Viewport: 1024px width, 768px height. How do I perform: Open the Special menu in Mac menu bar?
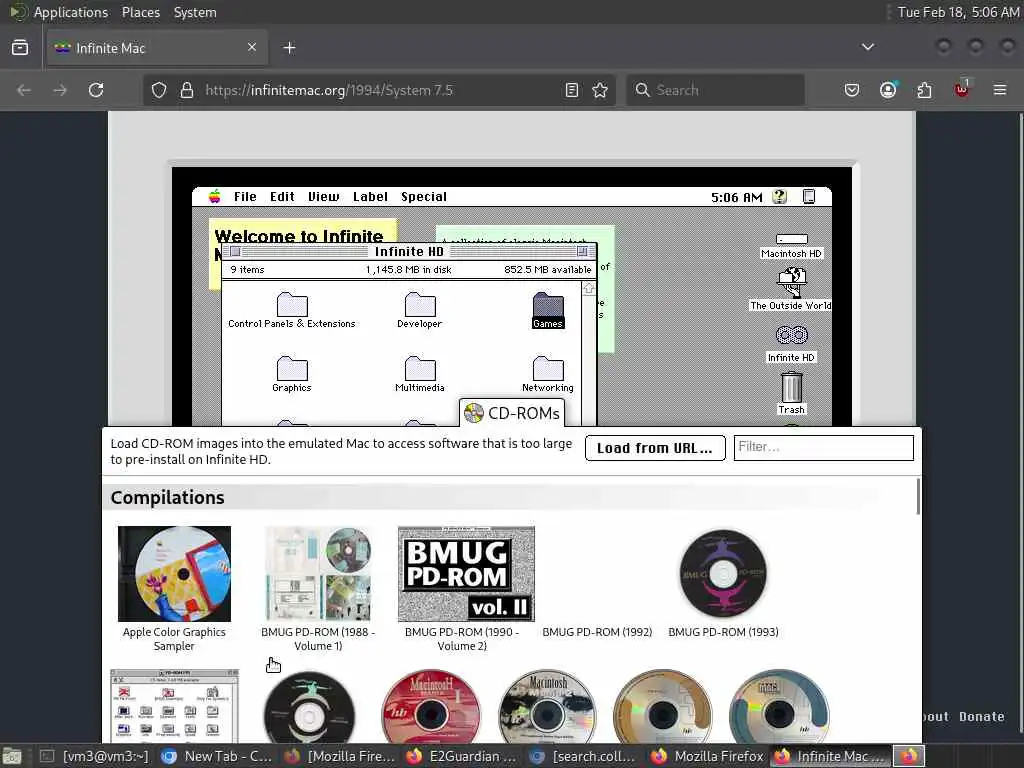coord(424,197)
